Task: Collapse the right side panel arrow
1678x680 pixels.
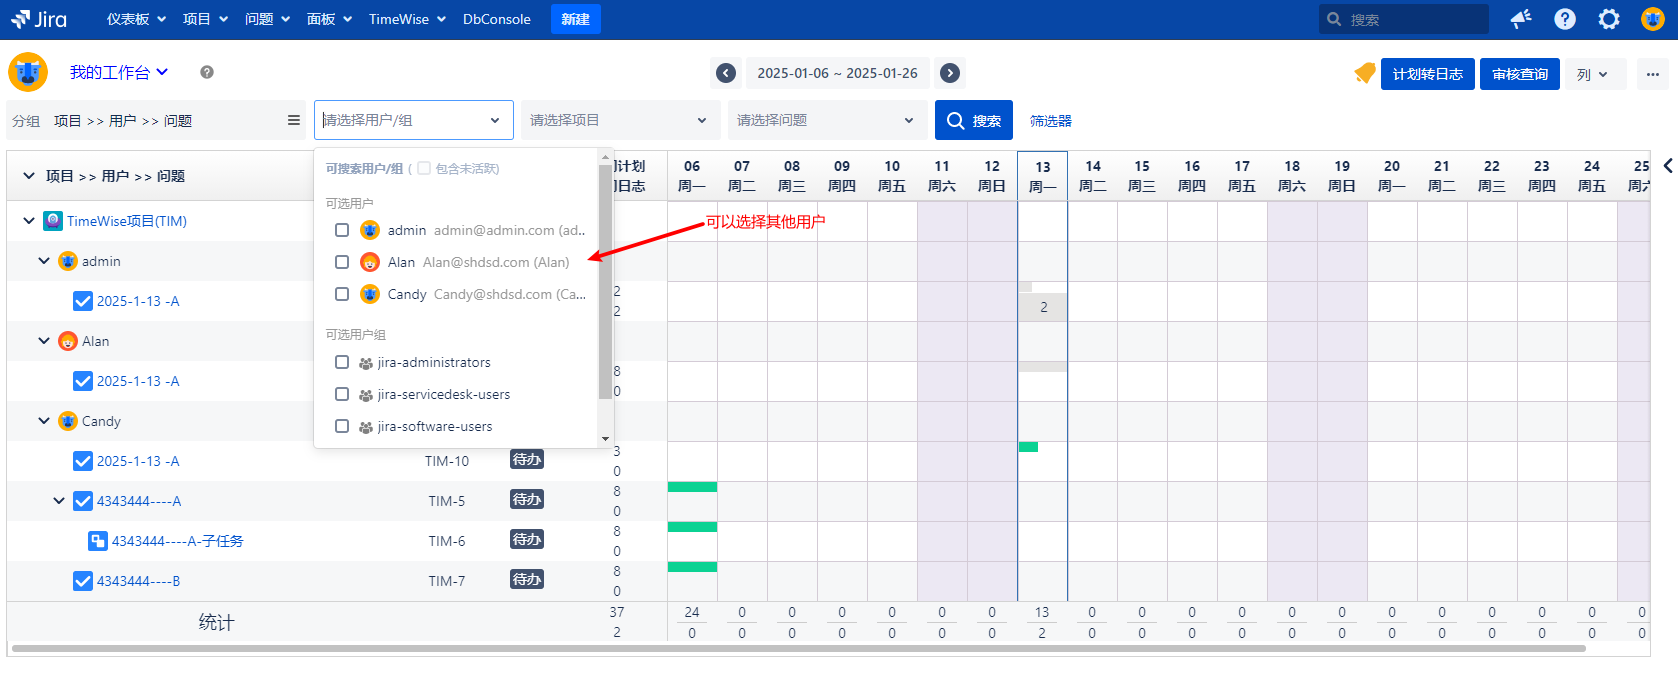Action: [x=1667, y=166]
